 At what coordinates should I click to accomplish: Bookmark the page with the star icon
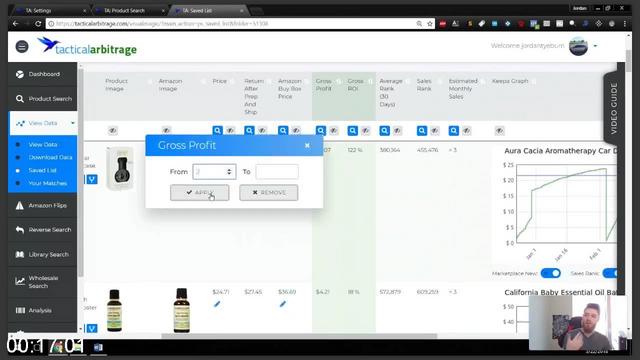pyautogui.click(x=430, y=24)
